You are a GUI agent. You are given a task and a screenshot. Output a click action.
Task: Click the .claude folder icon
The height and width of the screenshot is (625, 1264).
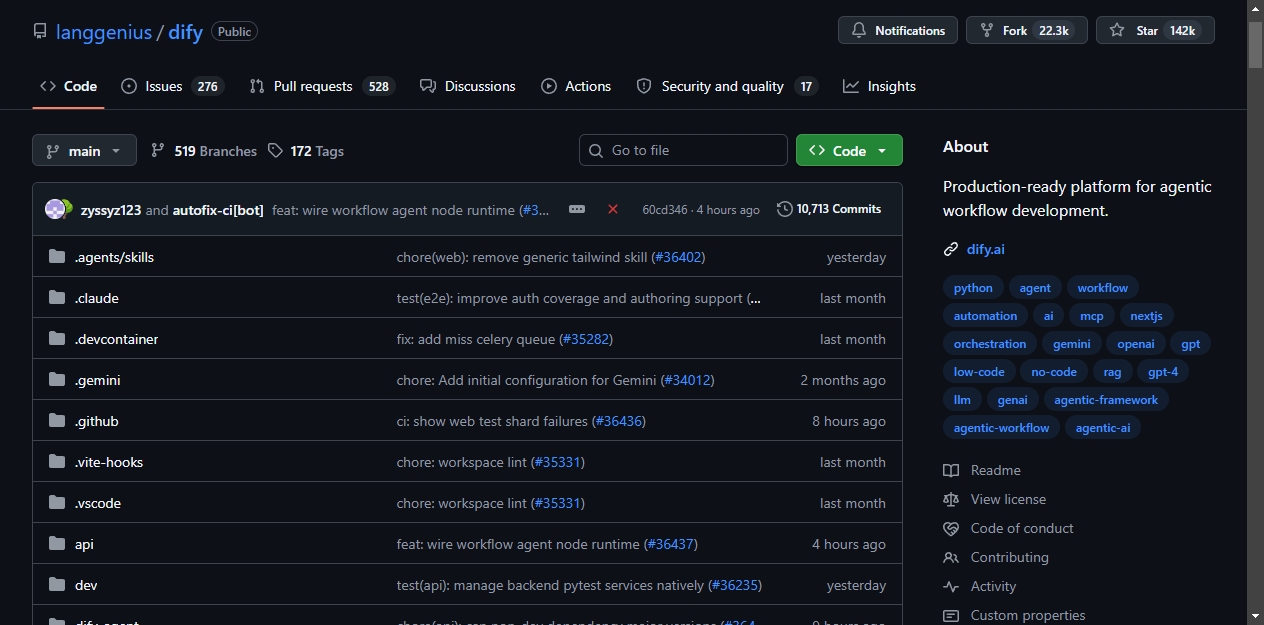(57, 298)
